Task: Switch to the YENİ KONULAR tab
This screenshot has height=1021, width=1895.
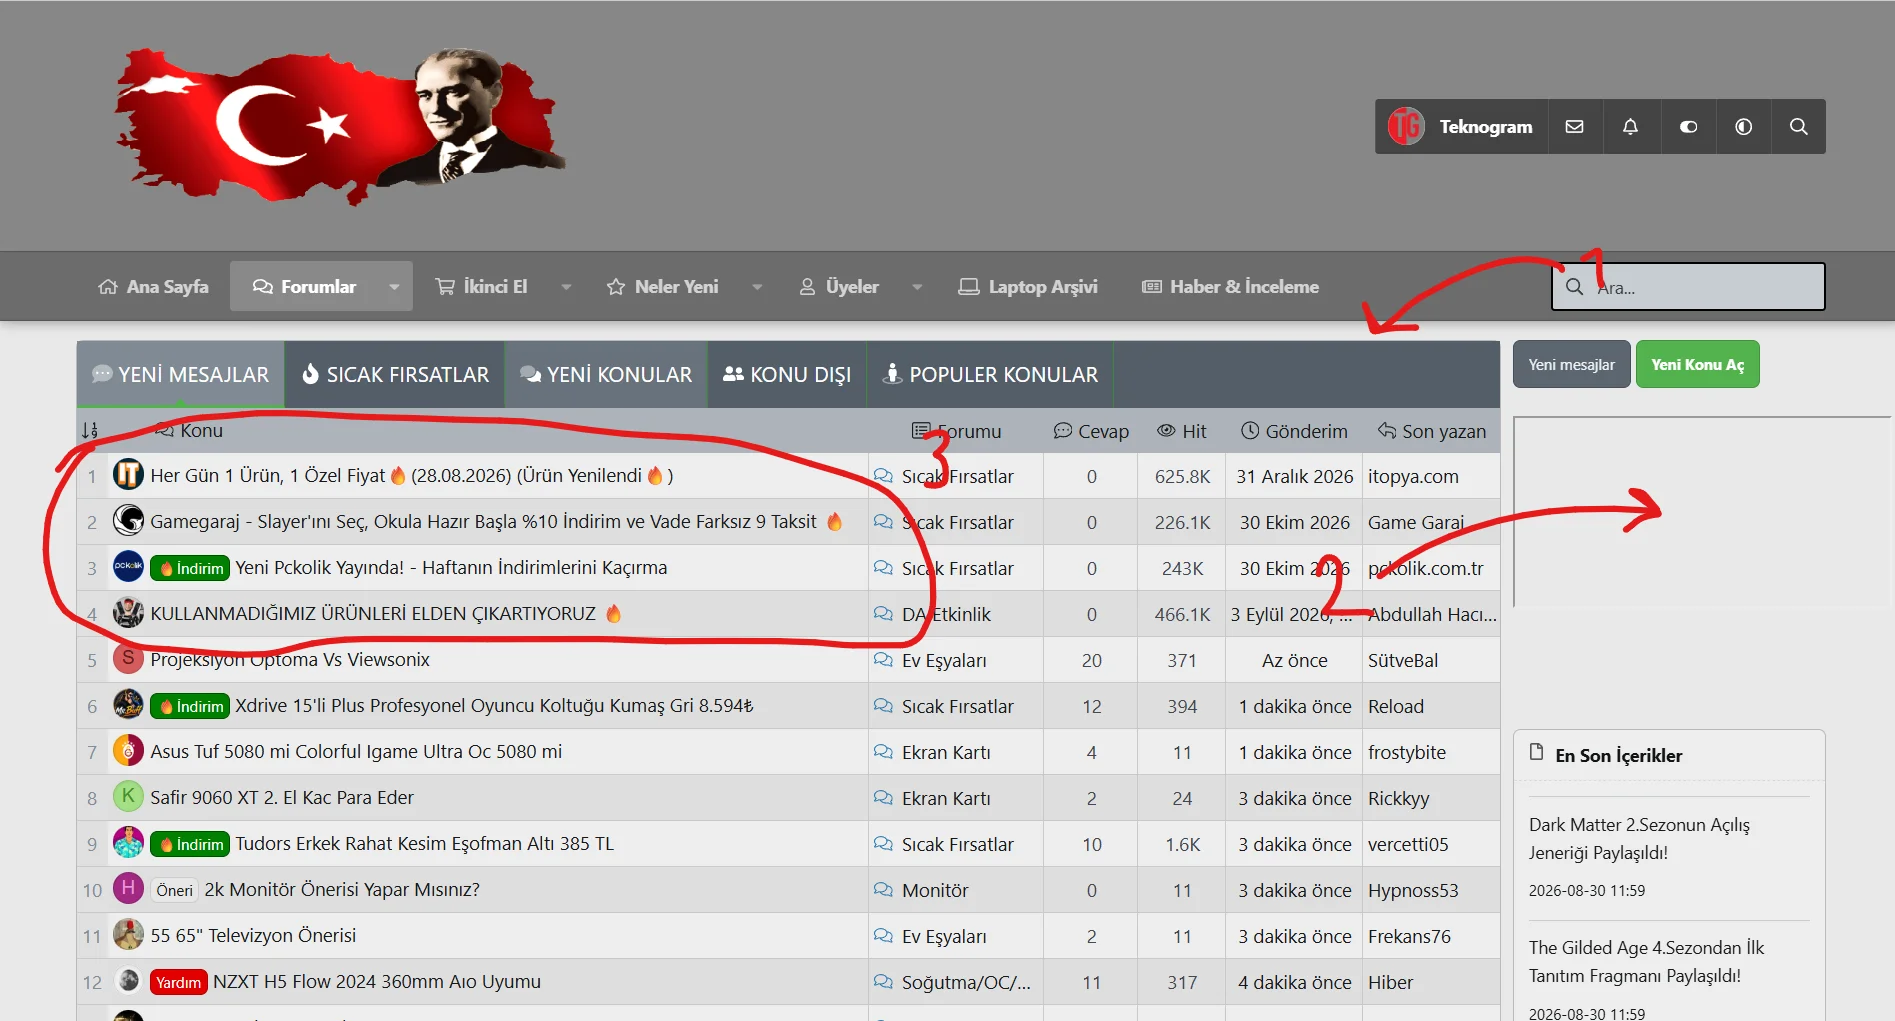Action: pos(606,374)
